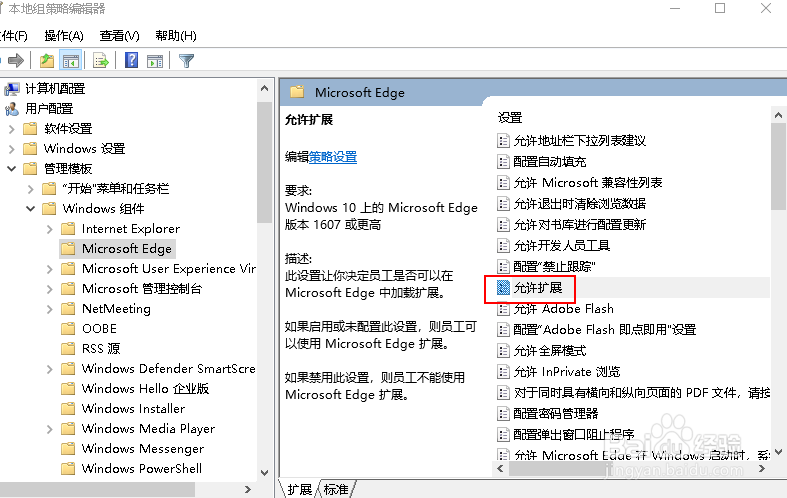Click the Export List toolbar icon
787x498 pixels.
click(101, 61)
